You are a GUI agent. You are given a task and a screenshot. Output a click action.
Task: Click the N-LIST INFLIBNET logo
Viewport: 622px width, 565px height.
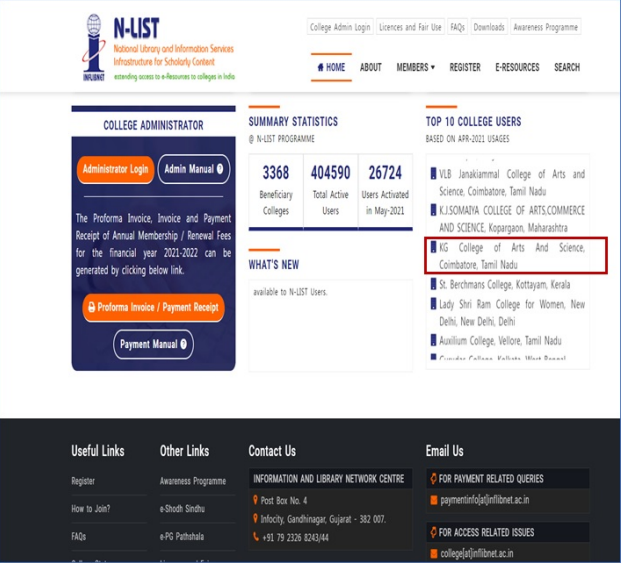point(158,48)
